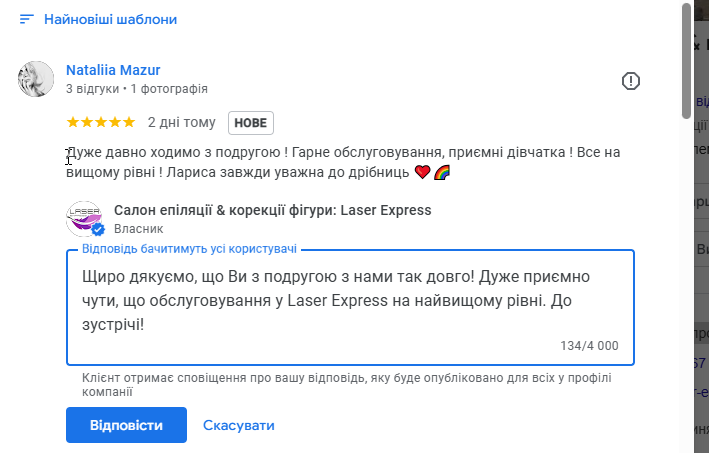Click the five-star rating icons
This screenshot has height=453, width=709.
click(x=100, y=122)
